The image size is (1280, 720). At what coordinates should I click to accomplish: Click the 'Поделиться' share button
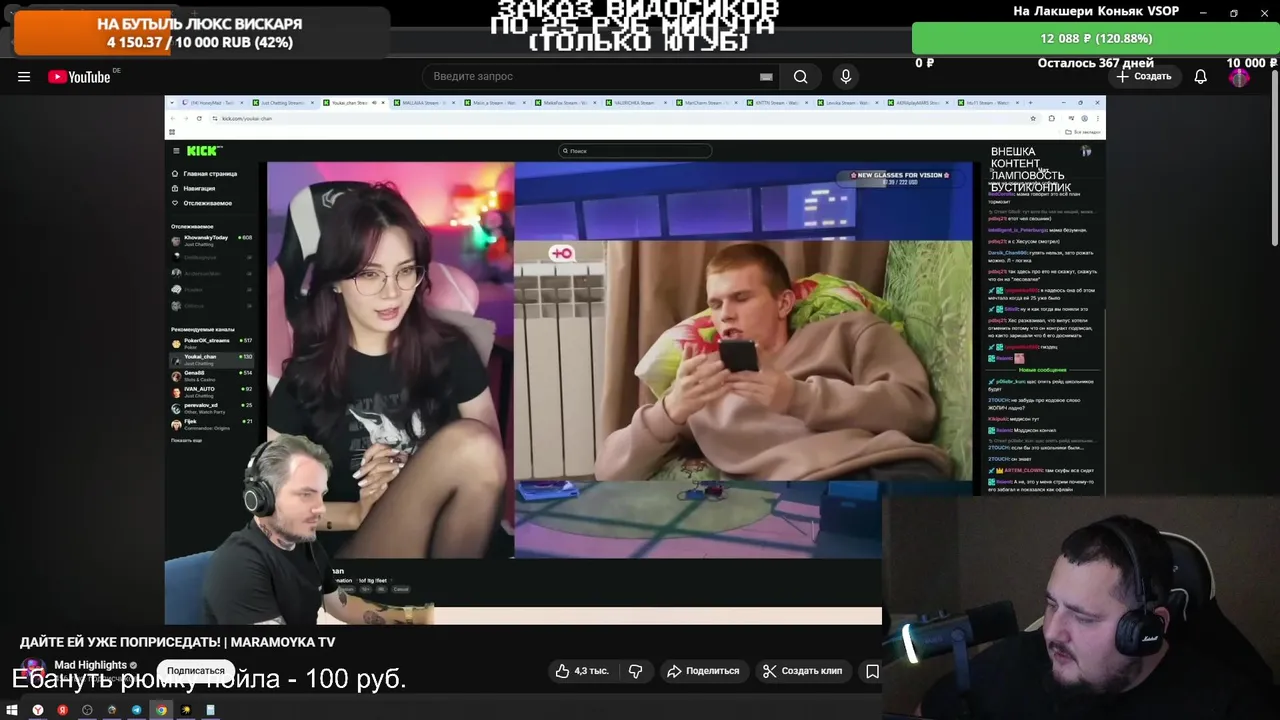pyautogui.click(x=703, y=671)
